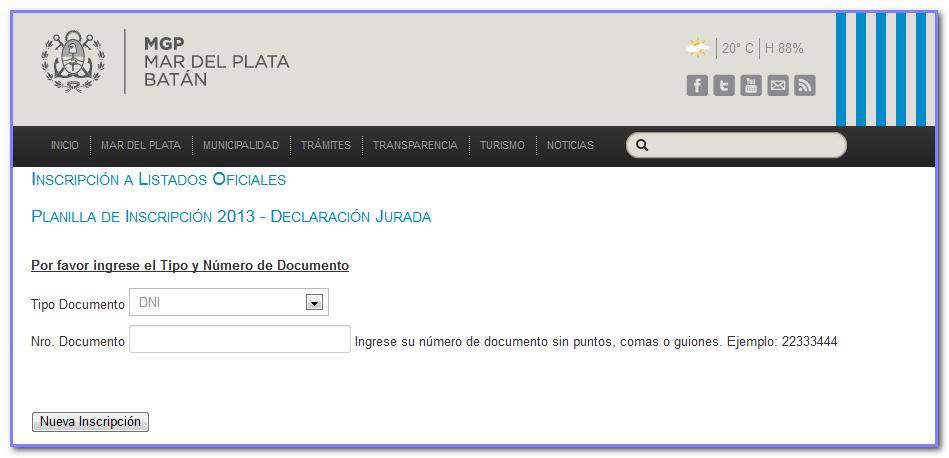Click the magnifying glass search icon

coord(642,146)
